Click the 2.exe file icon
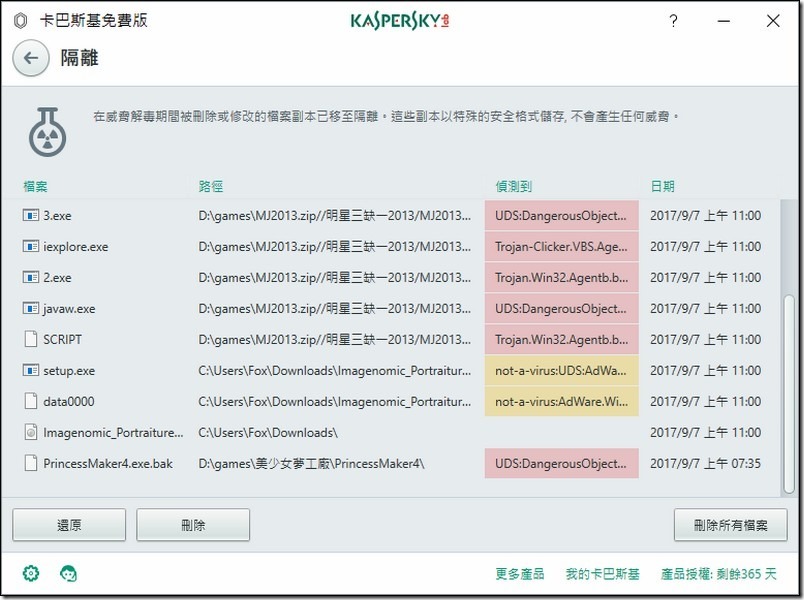The height and width of the screenshot is (600, 804). pos(31,277)
